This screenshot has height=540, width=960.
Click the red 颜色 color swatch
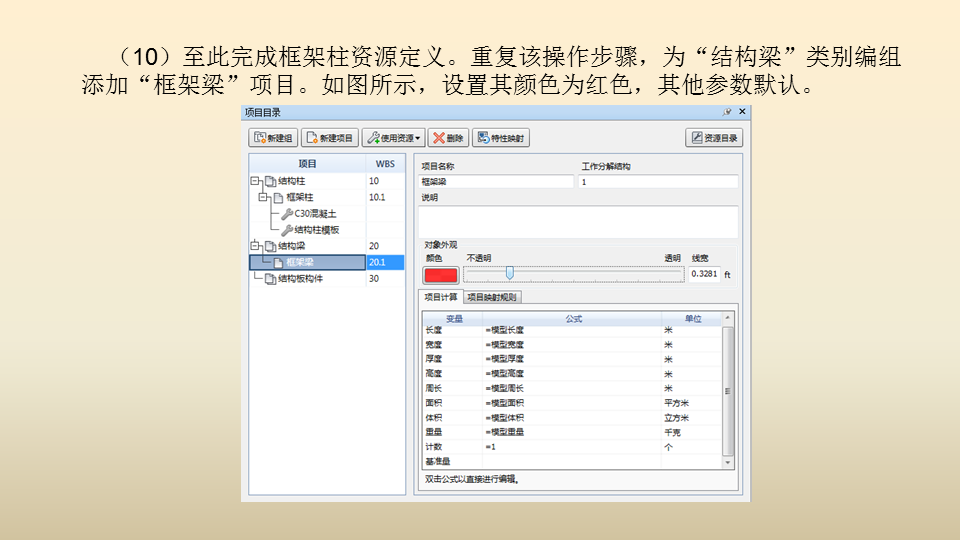tap(440, 276)
